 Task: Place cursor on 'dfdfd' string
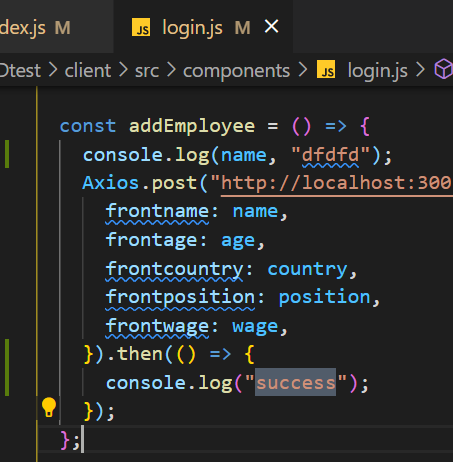click(330, 155)
